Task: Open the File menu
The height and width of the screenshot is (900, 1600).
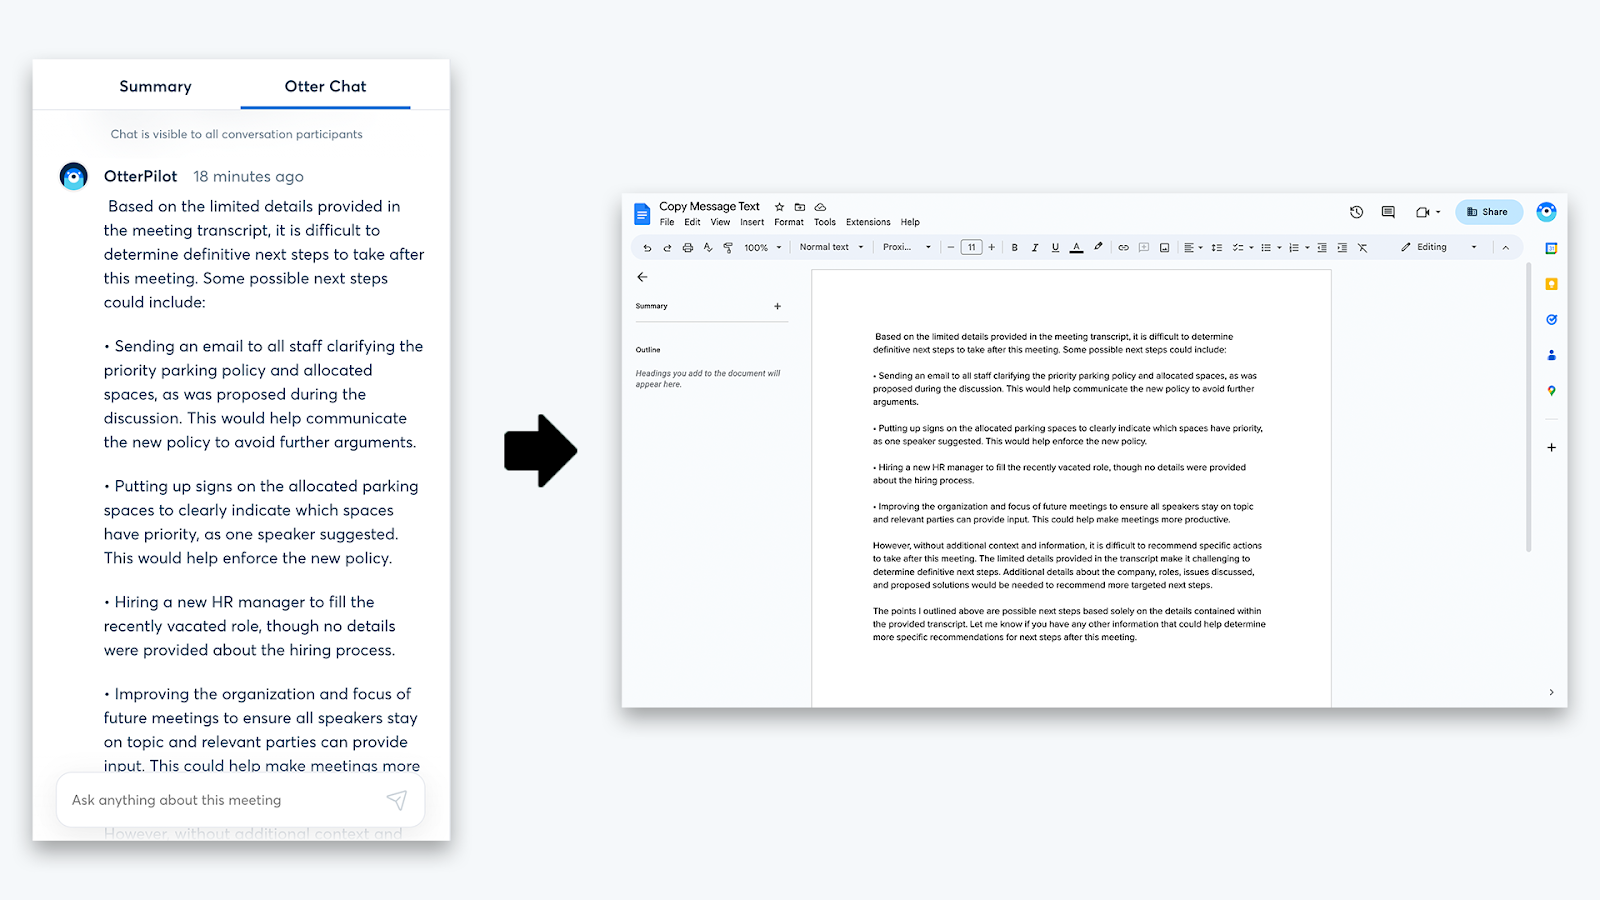Action: tap(667, 222)
